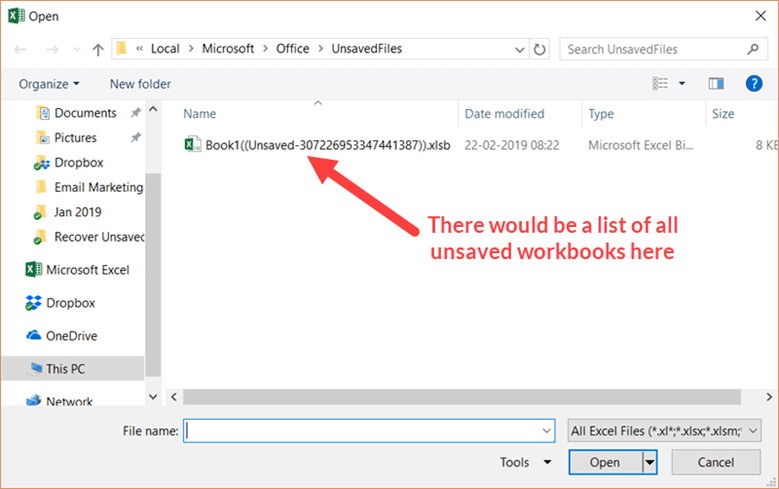Select Microsoft Excel in navigation pane

point(78,270)
